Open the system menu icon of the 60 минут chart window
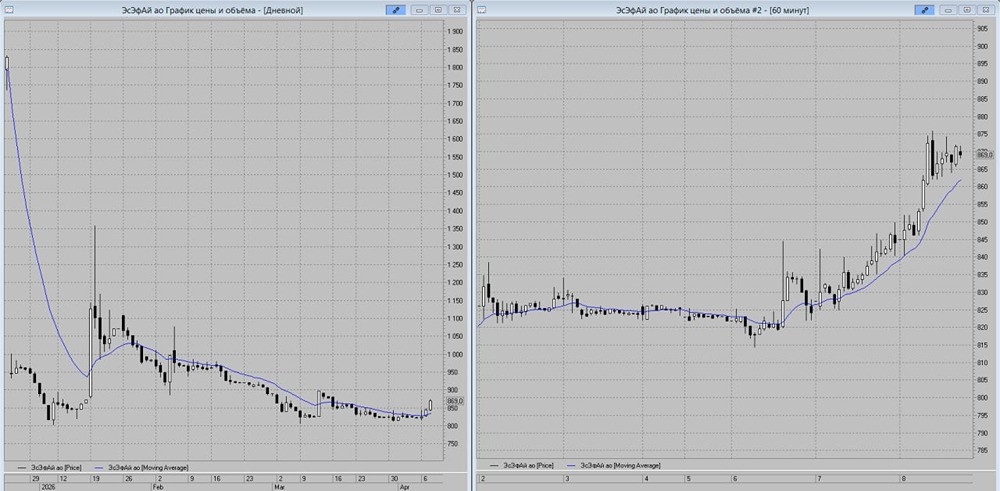Image resolution: width=1000 pixels, height=491 pixels. 482,10
